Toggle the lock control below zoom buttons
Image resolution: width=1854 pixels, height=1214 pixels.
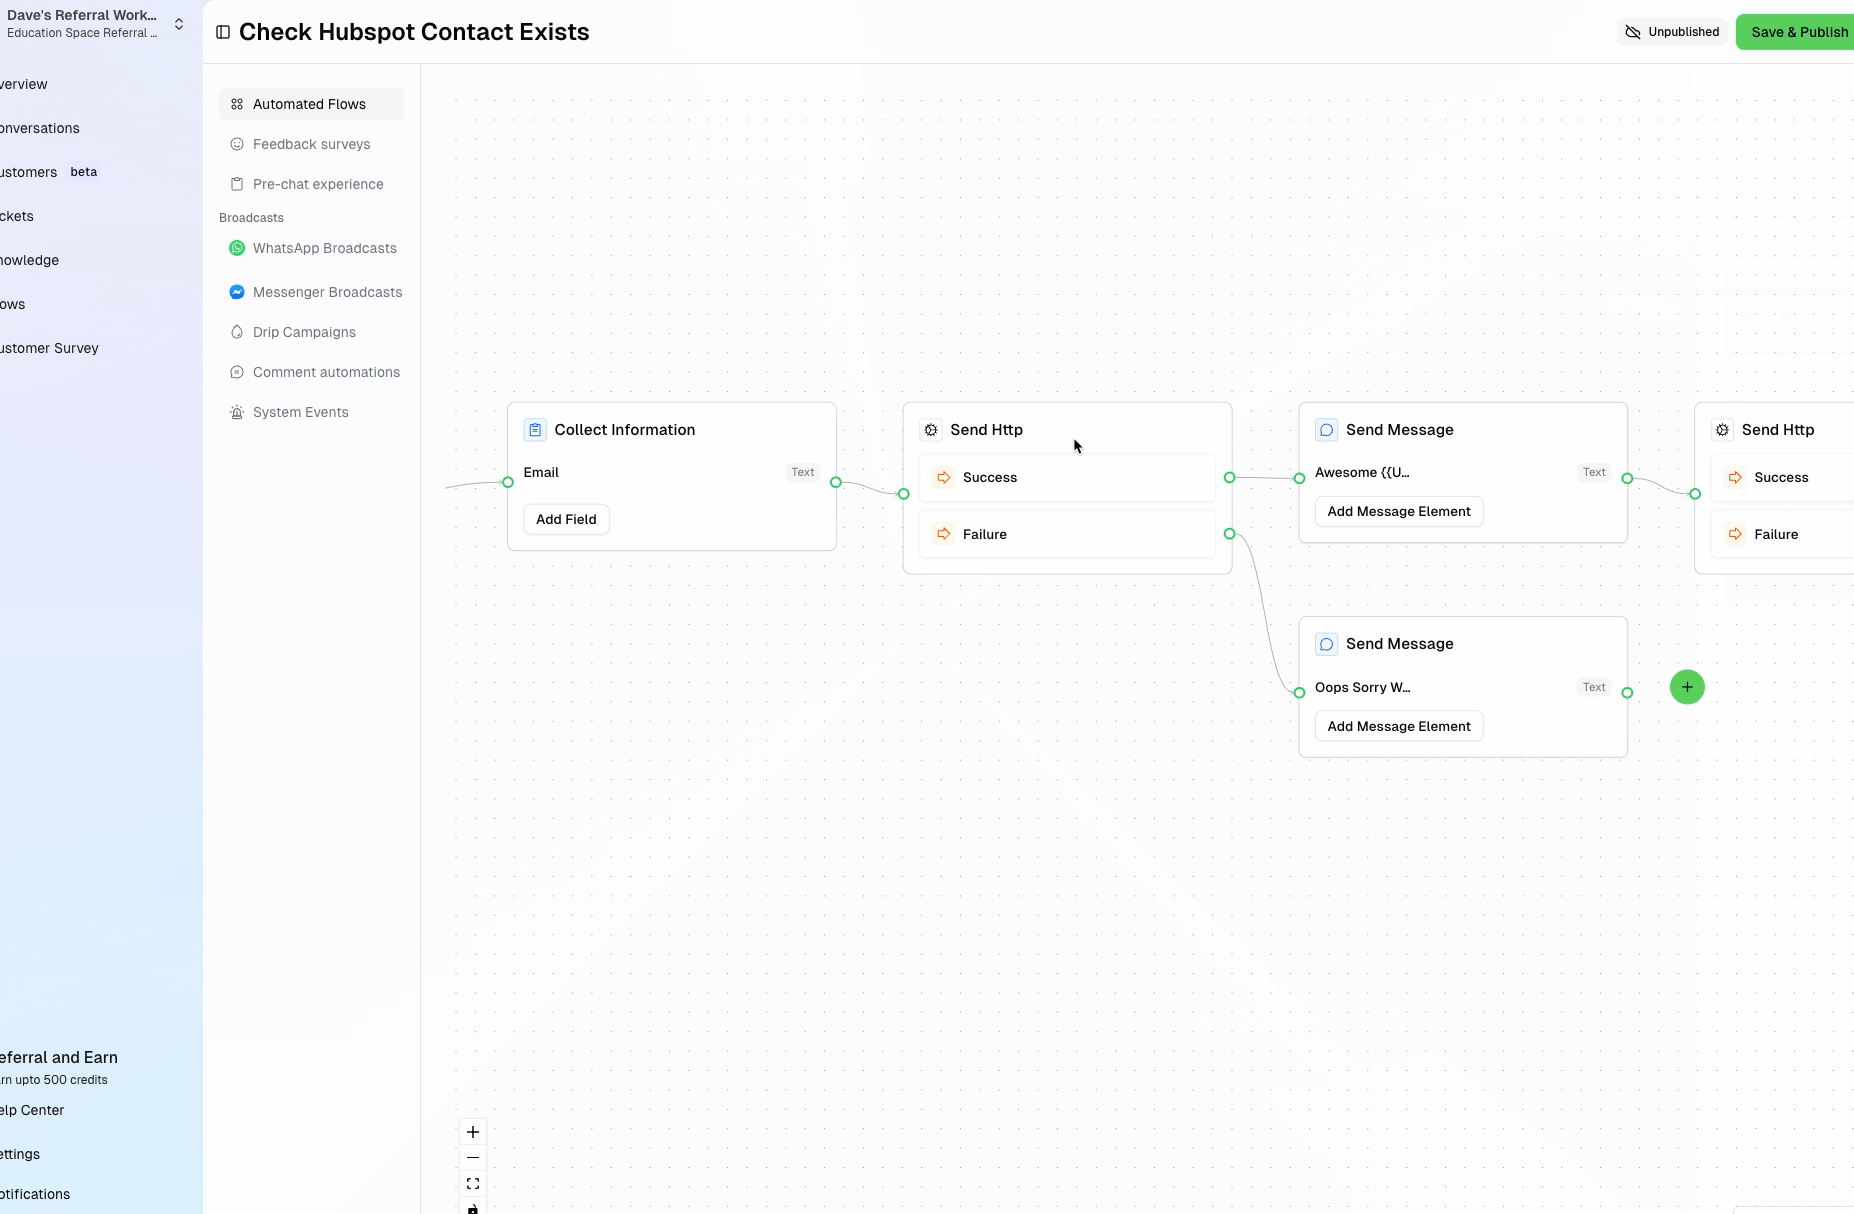point(472,1208)
